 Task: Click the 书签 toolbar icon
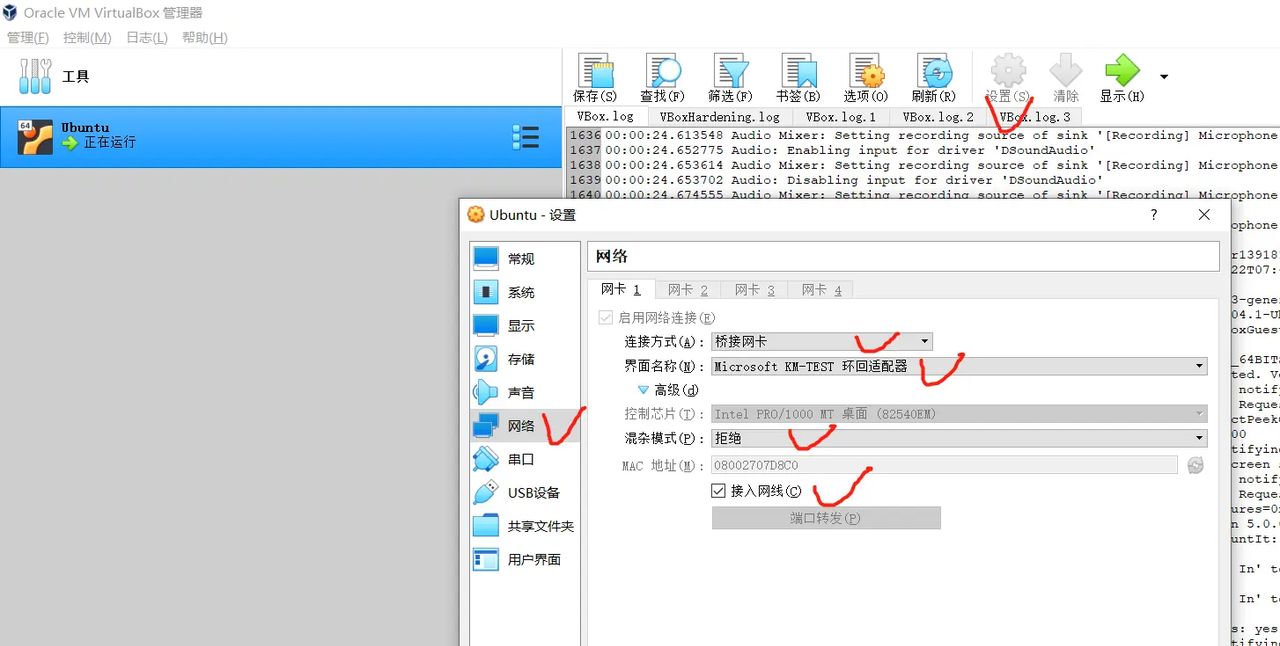[x=798, y=75]
